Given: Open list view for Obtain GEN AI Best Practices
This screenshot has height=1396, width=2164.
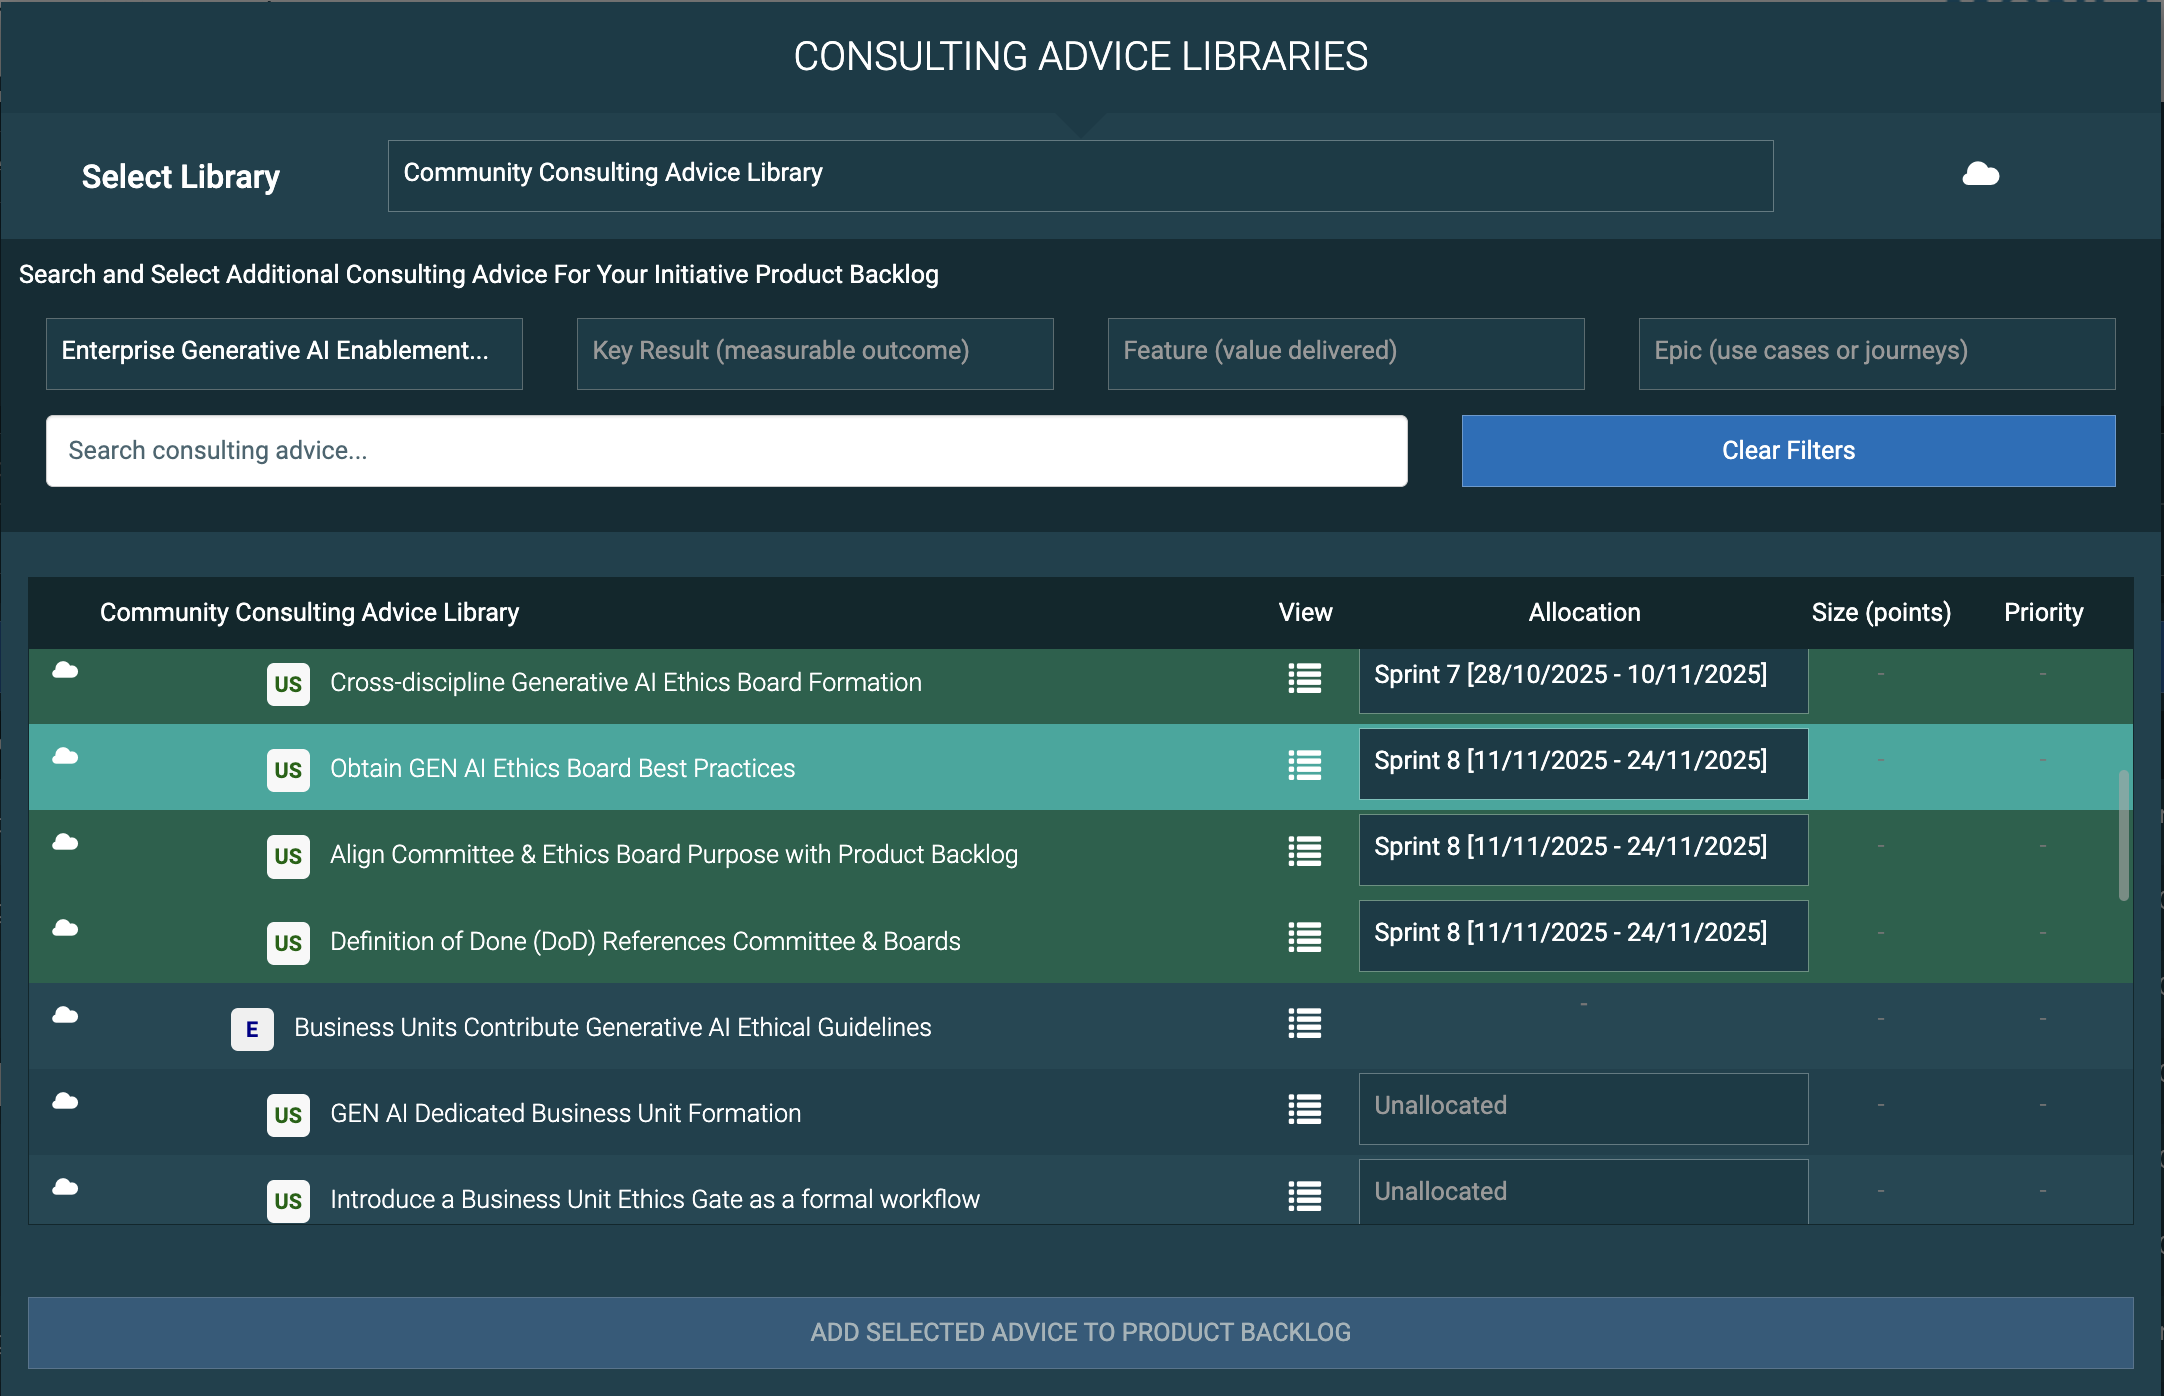Looking at the screenshot, I should [x=1304, y=766].
